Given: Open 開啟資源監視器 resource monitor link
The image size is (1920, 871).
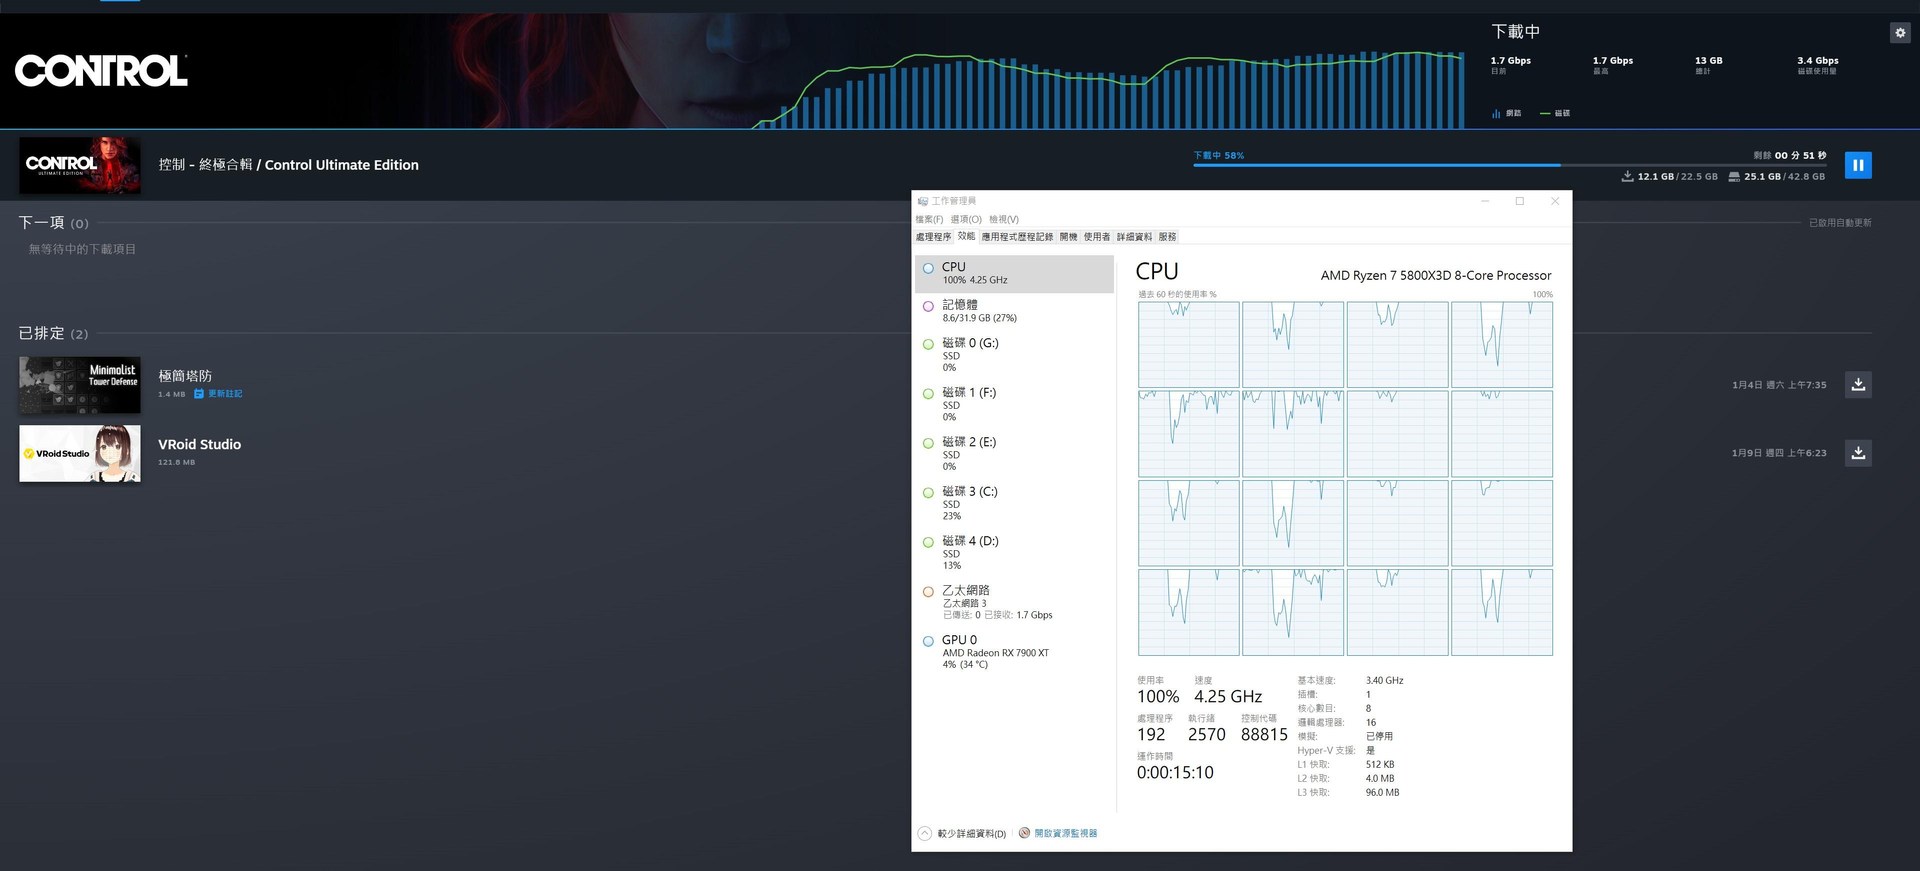Looking at the screenshot, I should point(1065,833).
